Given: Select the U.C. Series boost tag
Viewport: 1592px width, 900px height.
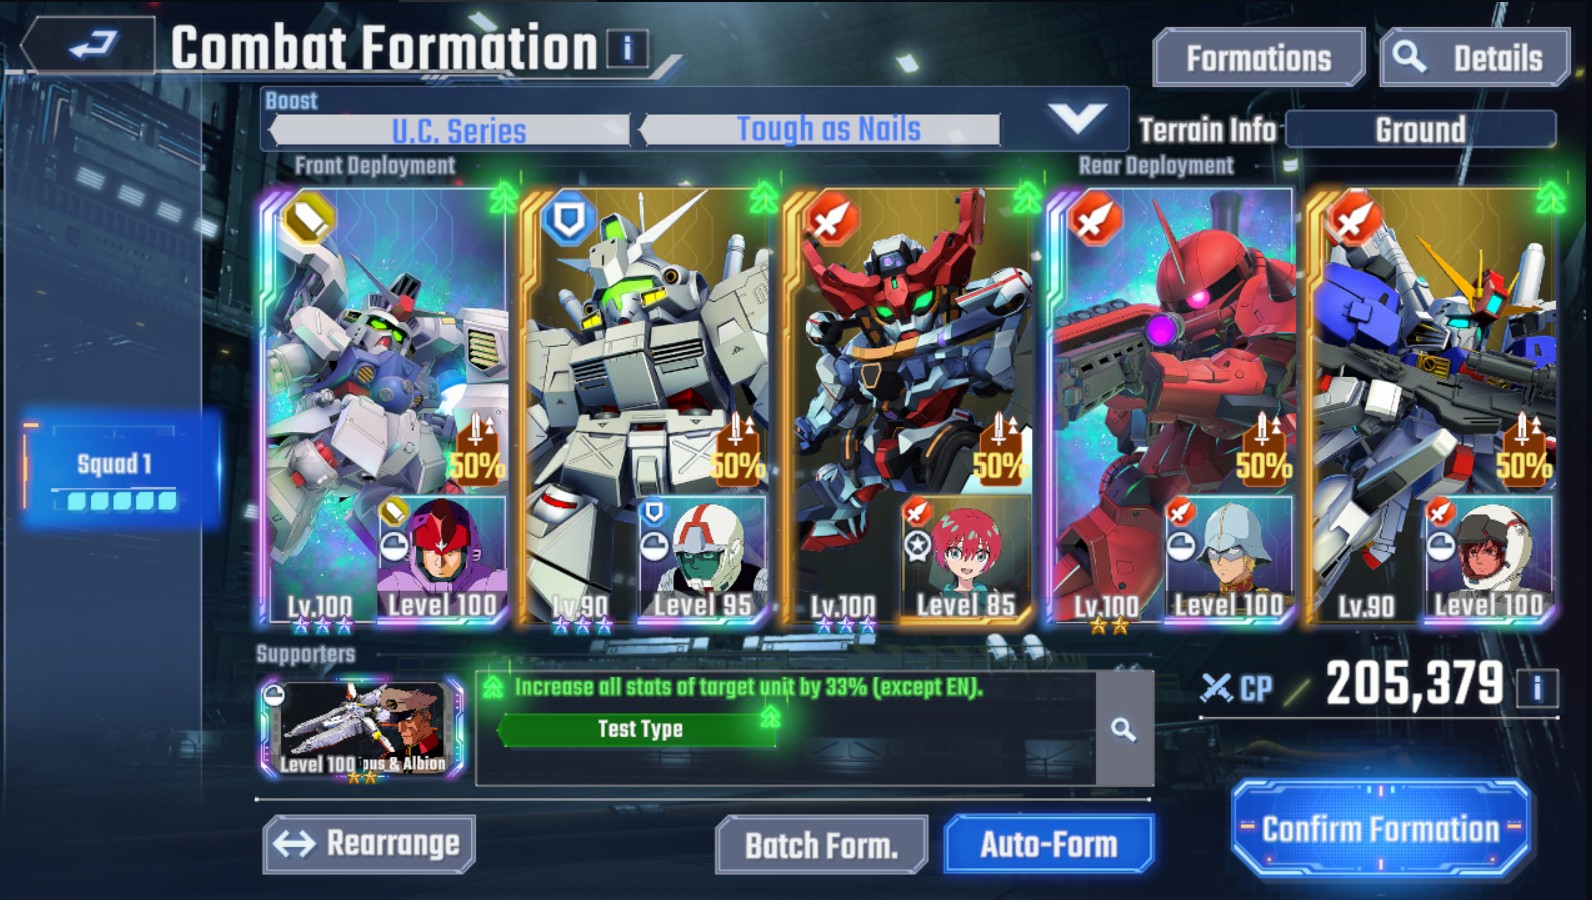Looking at the screenshot, I should 458,130.
